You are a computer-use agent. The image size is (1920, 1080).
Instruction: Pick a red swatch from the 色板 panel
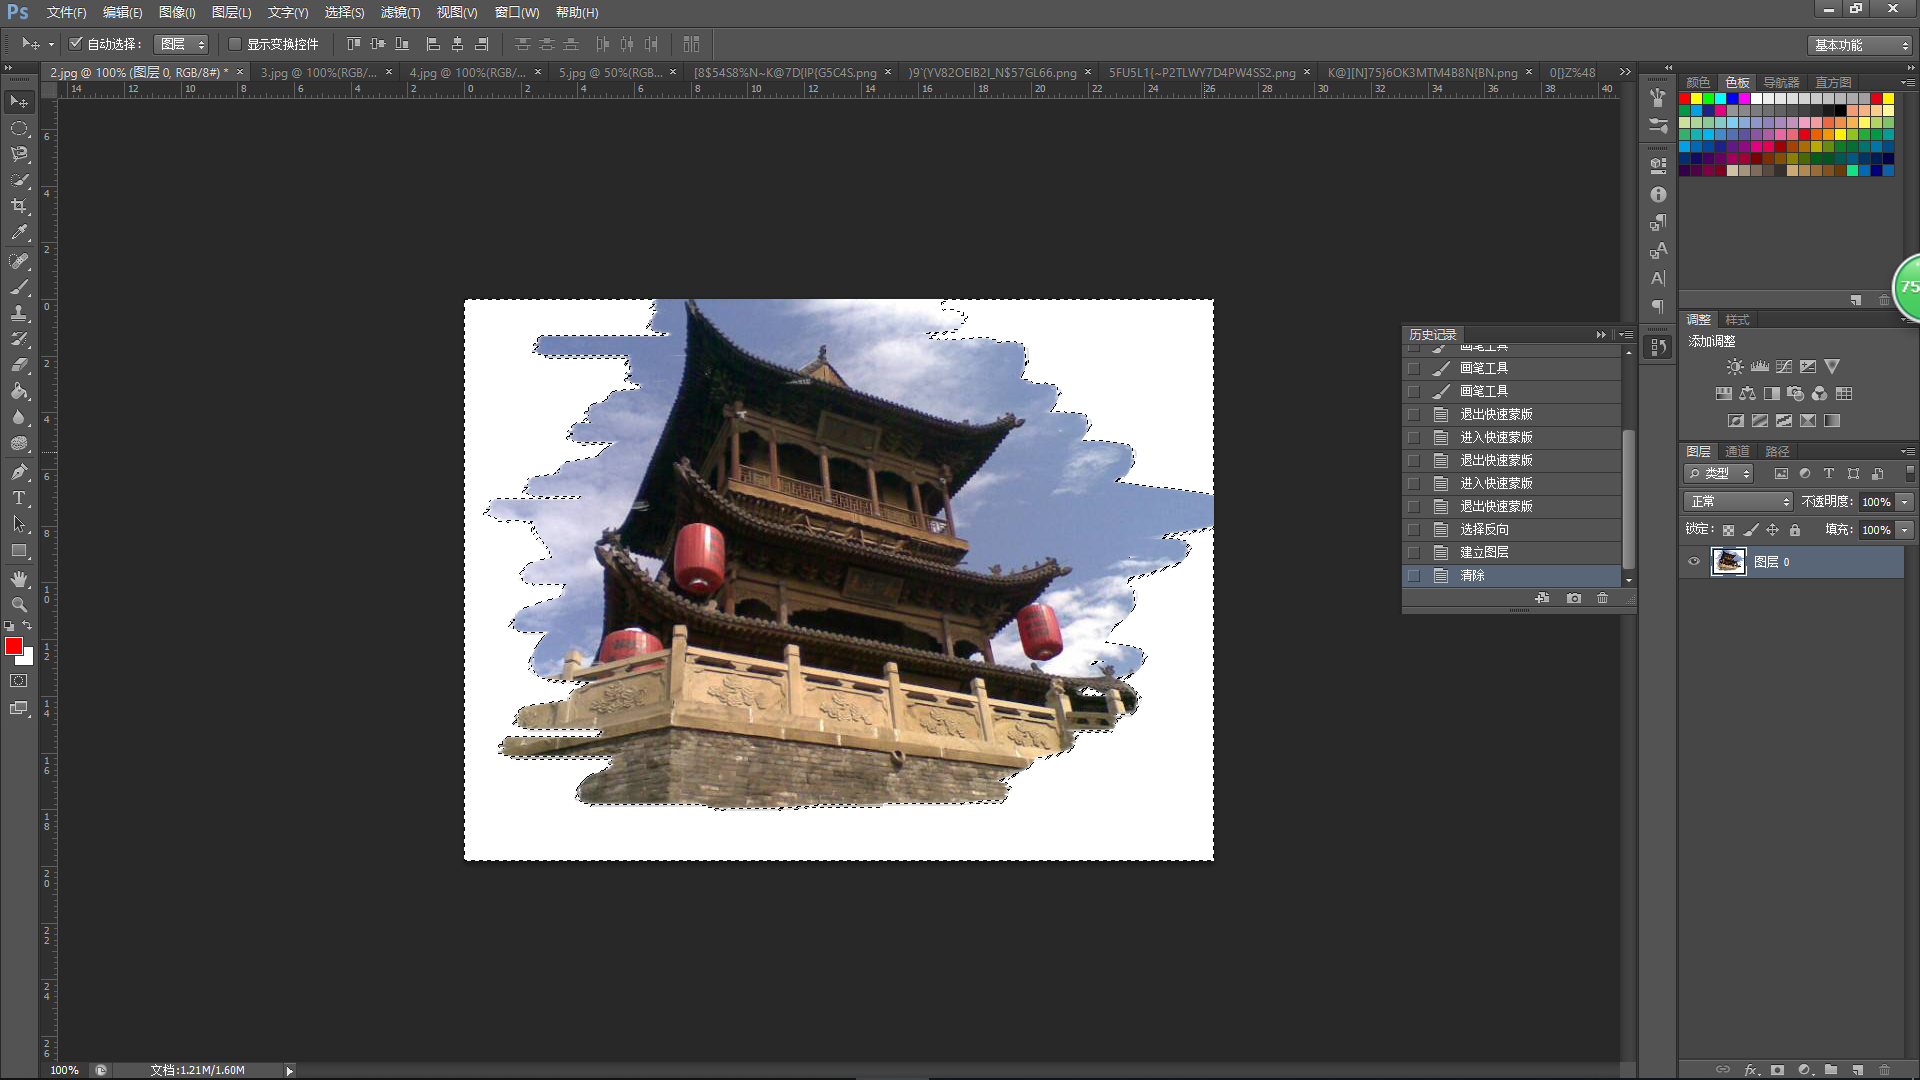(x=1685, y=98)
